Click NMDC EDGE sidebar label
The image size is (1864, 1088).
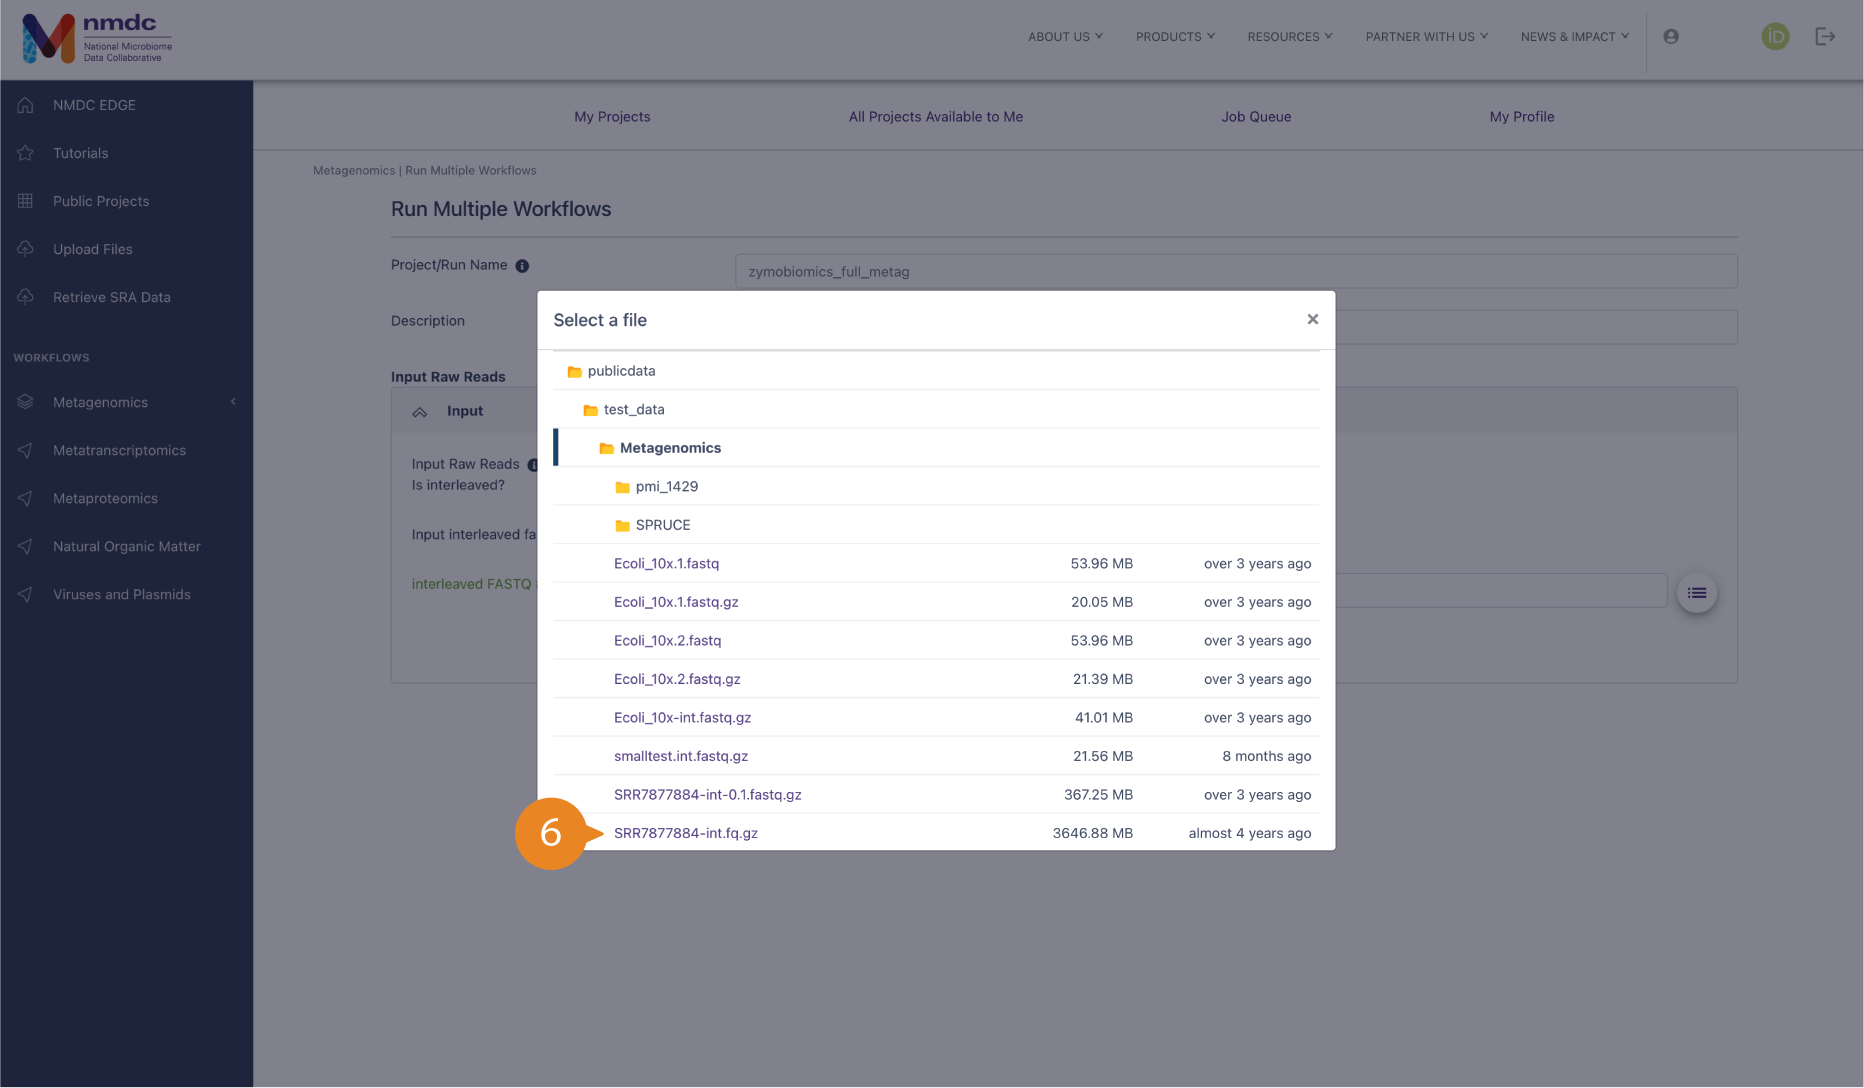(x=94, y=105)
